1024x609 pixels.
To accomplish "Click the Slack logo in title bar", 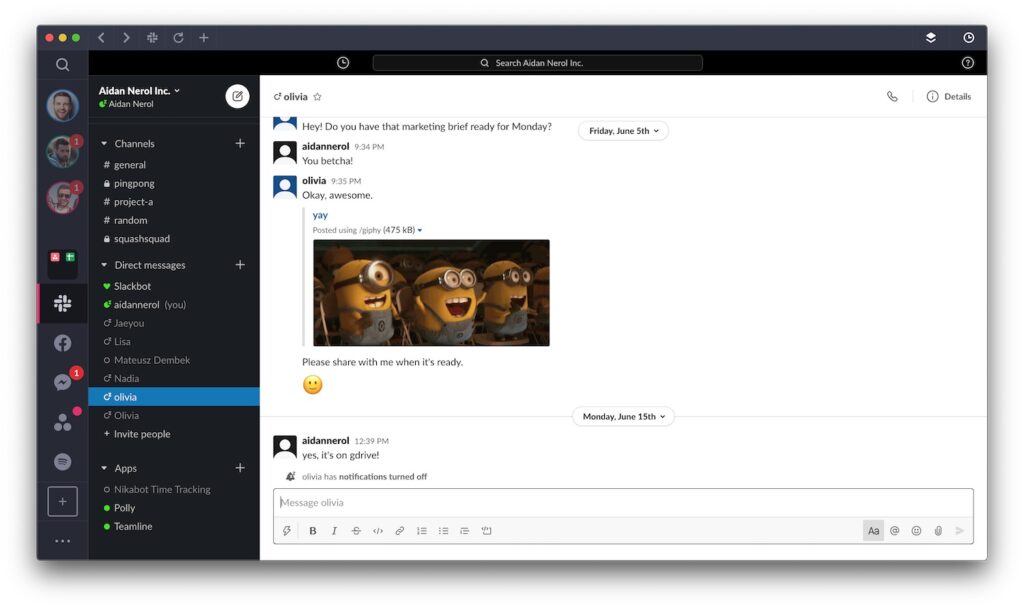I will pyautogui.click(x=152, y=38).
